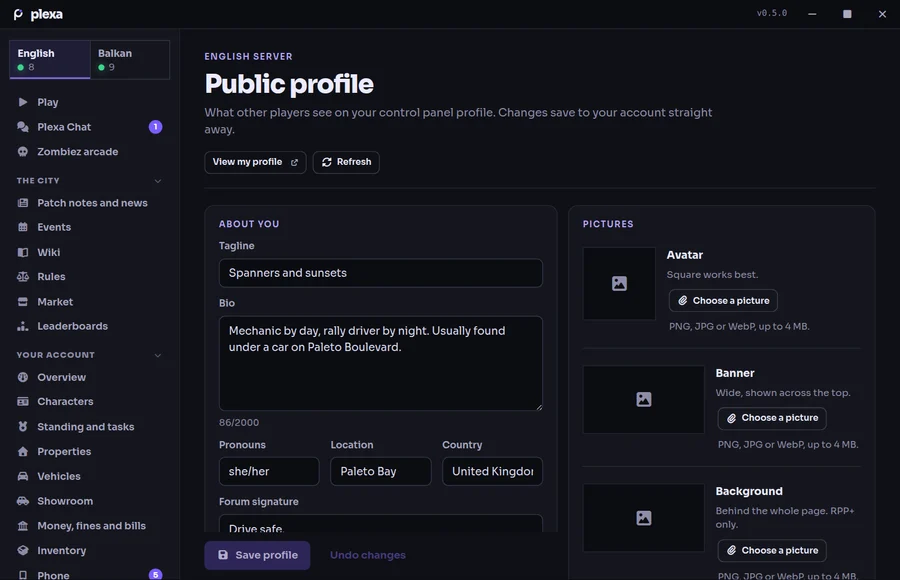Click inside the Bio text area

(x=381, y=363)
